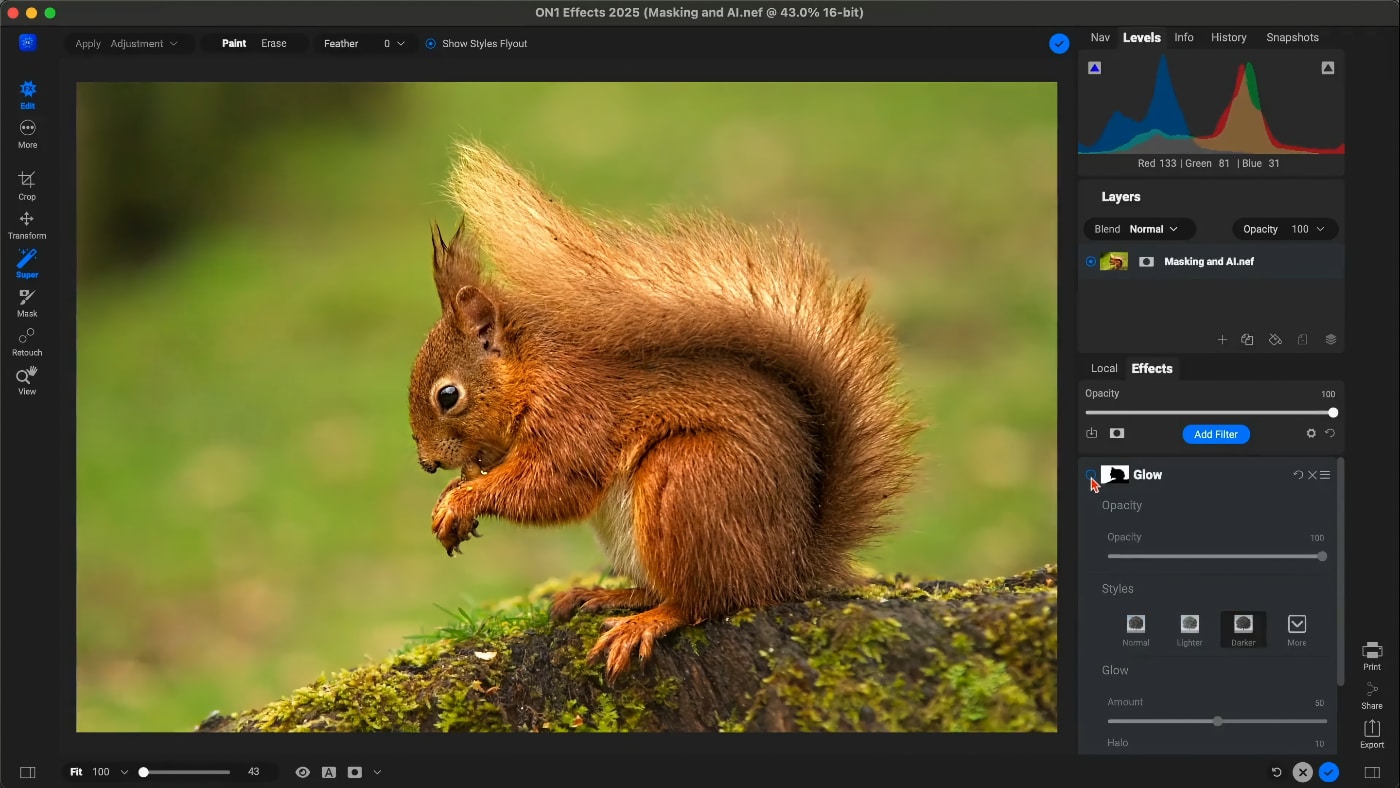Select the Erase brush mode
The image size is (1400, 788).
274,44
